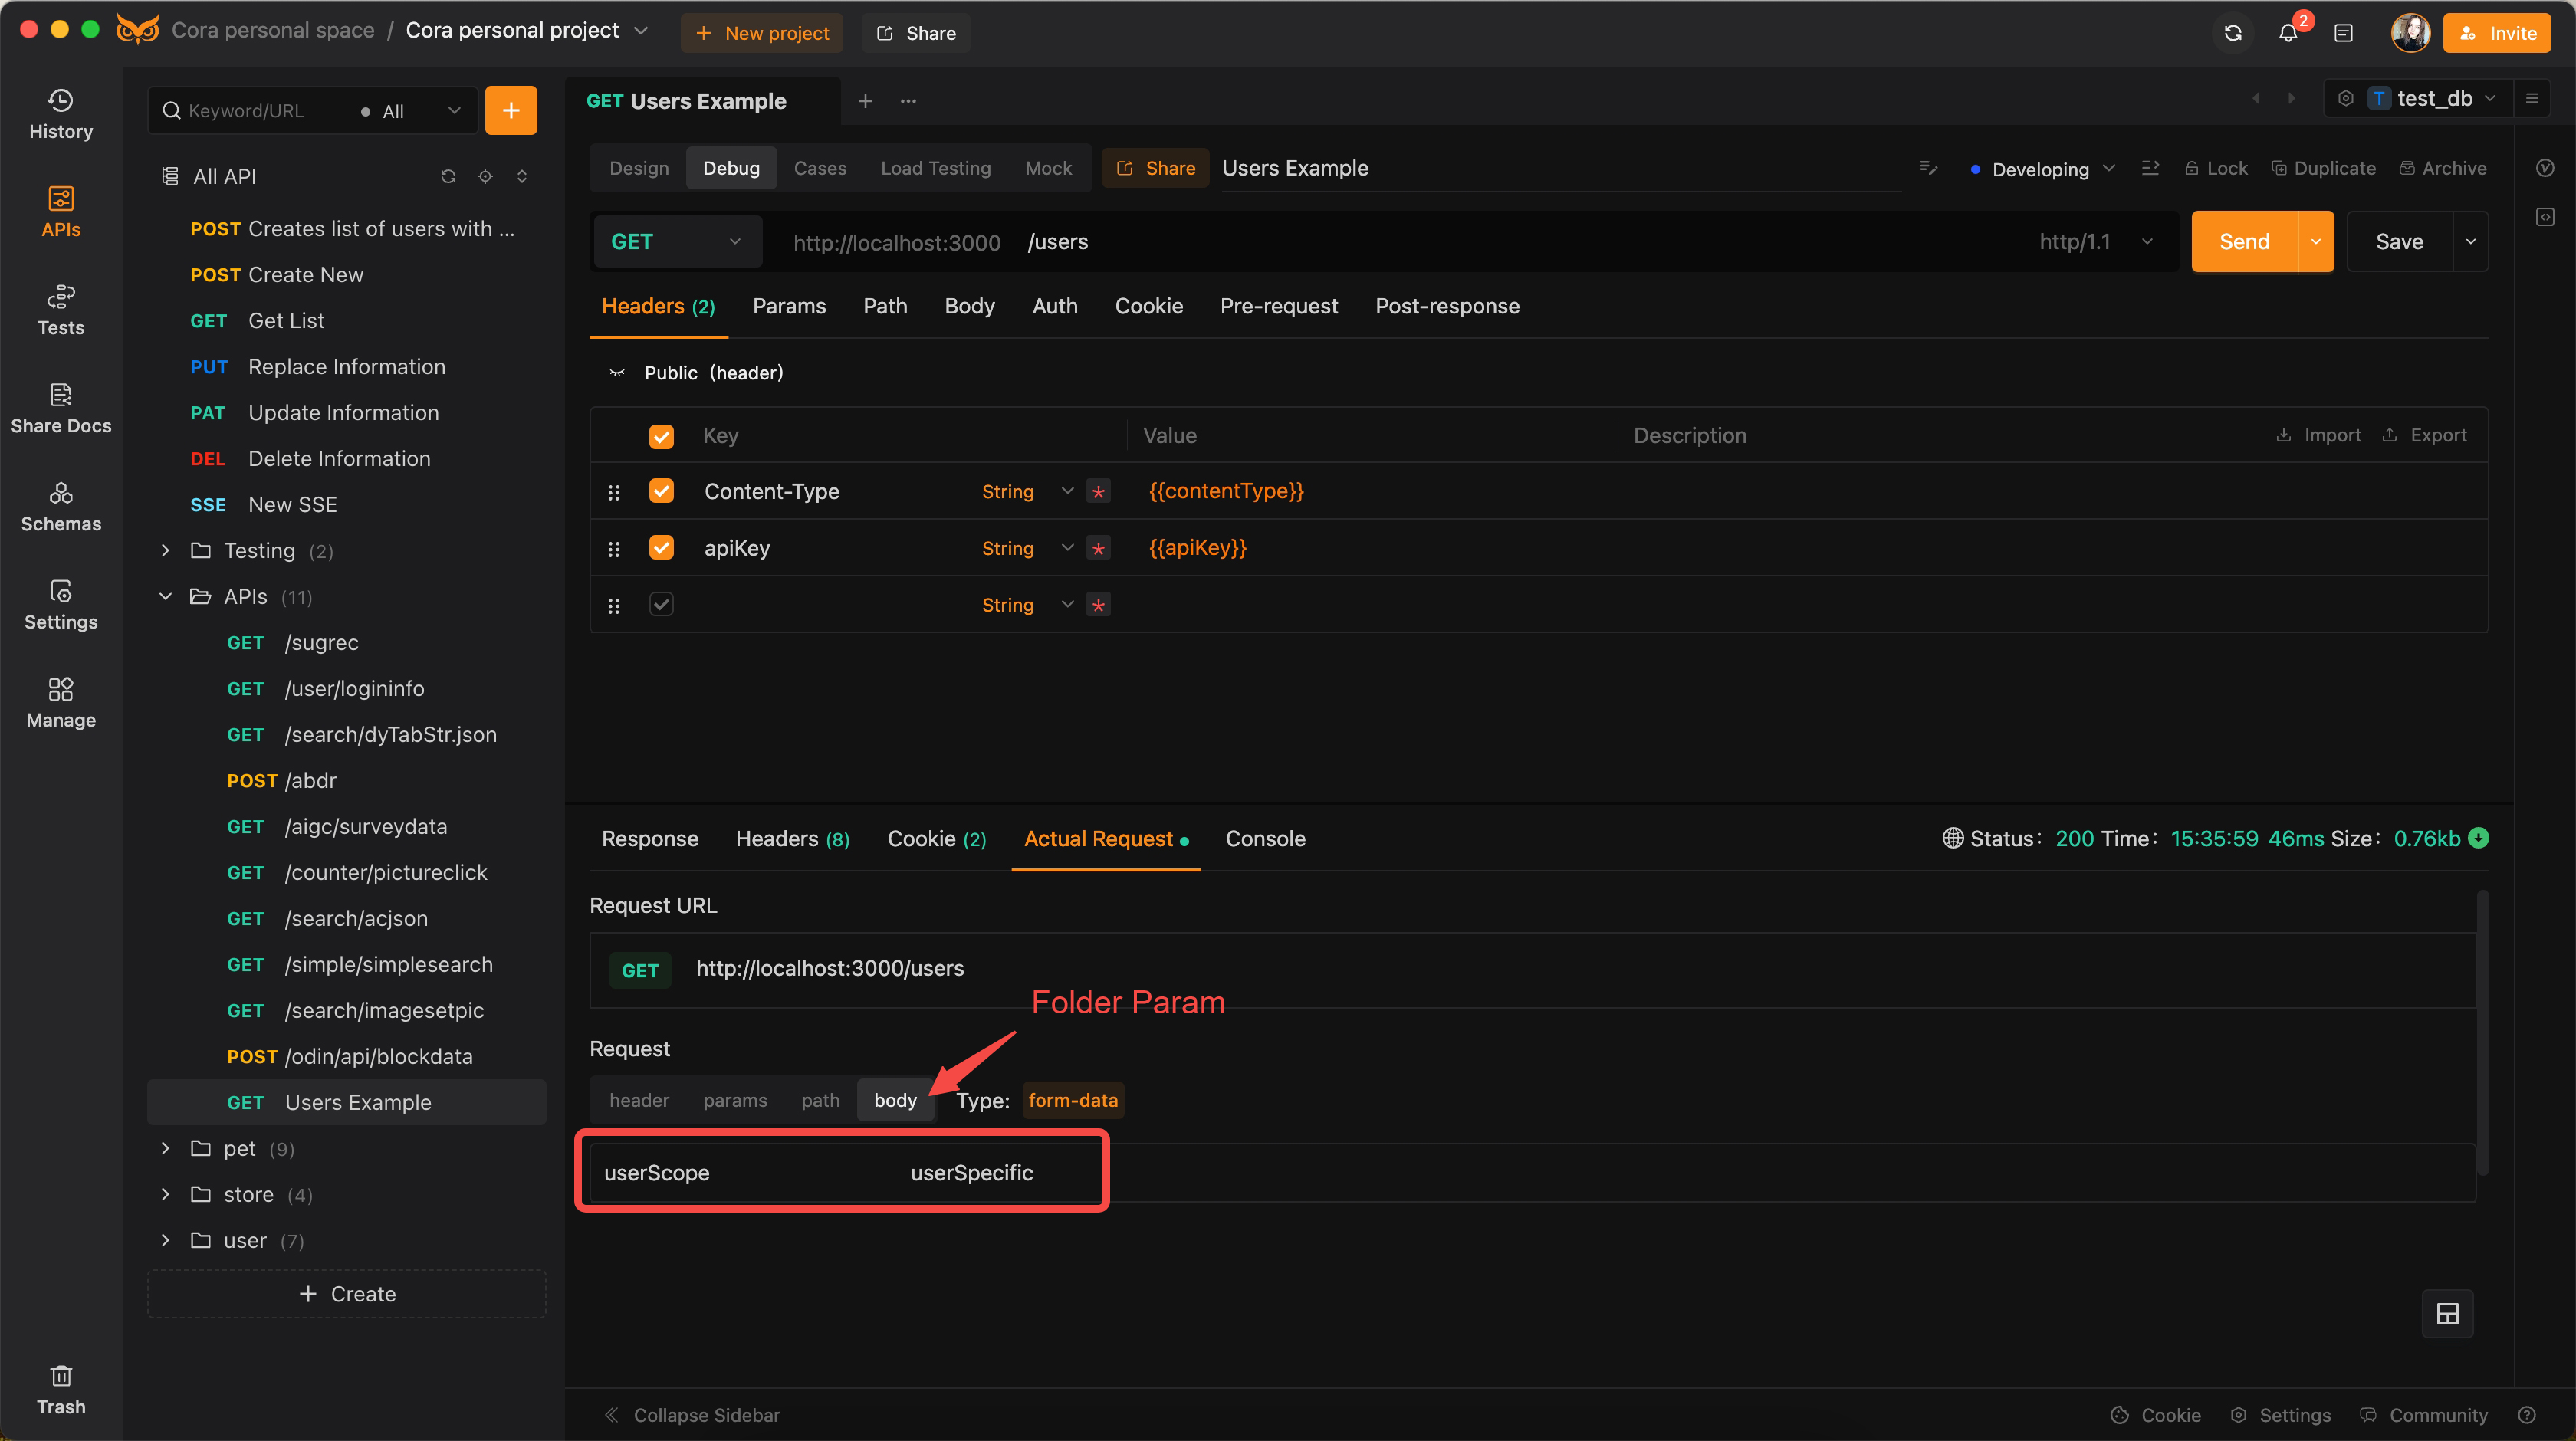Select the header sub-tab under Request
The image size is (2576, 1441).
(x=639, y=1100)
